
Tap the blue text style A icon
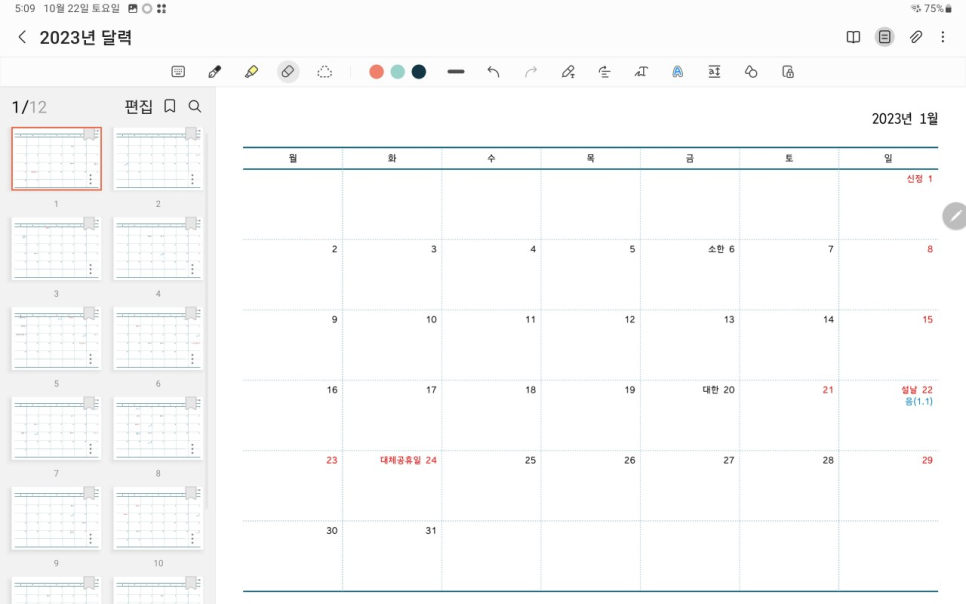click(x=678, y=71)
